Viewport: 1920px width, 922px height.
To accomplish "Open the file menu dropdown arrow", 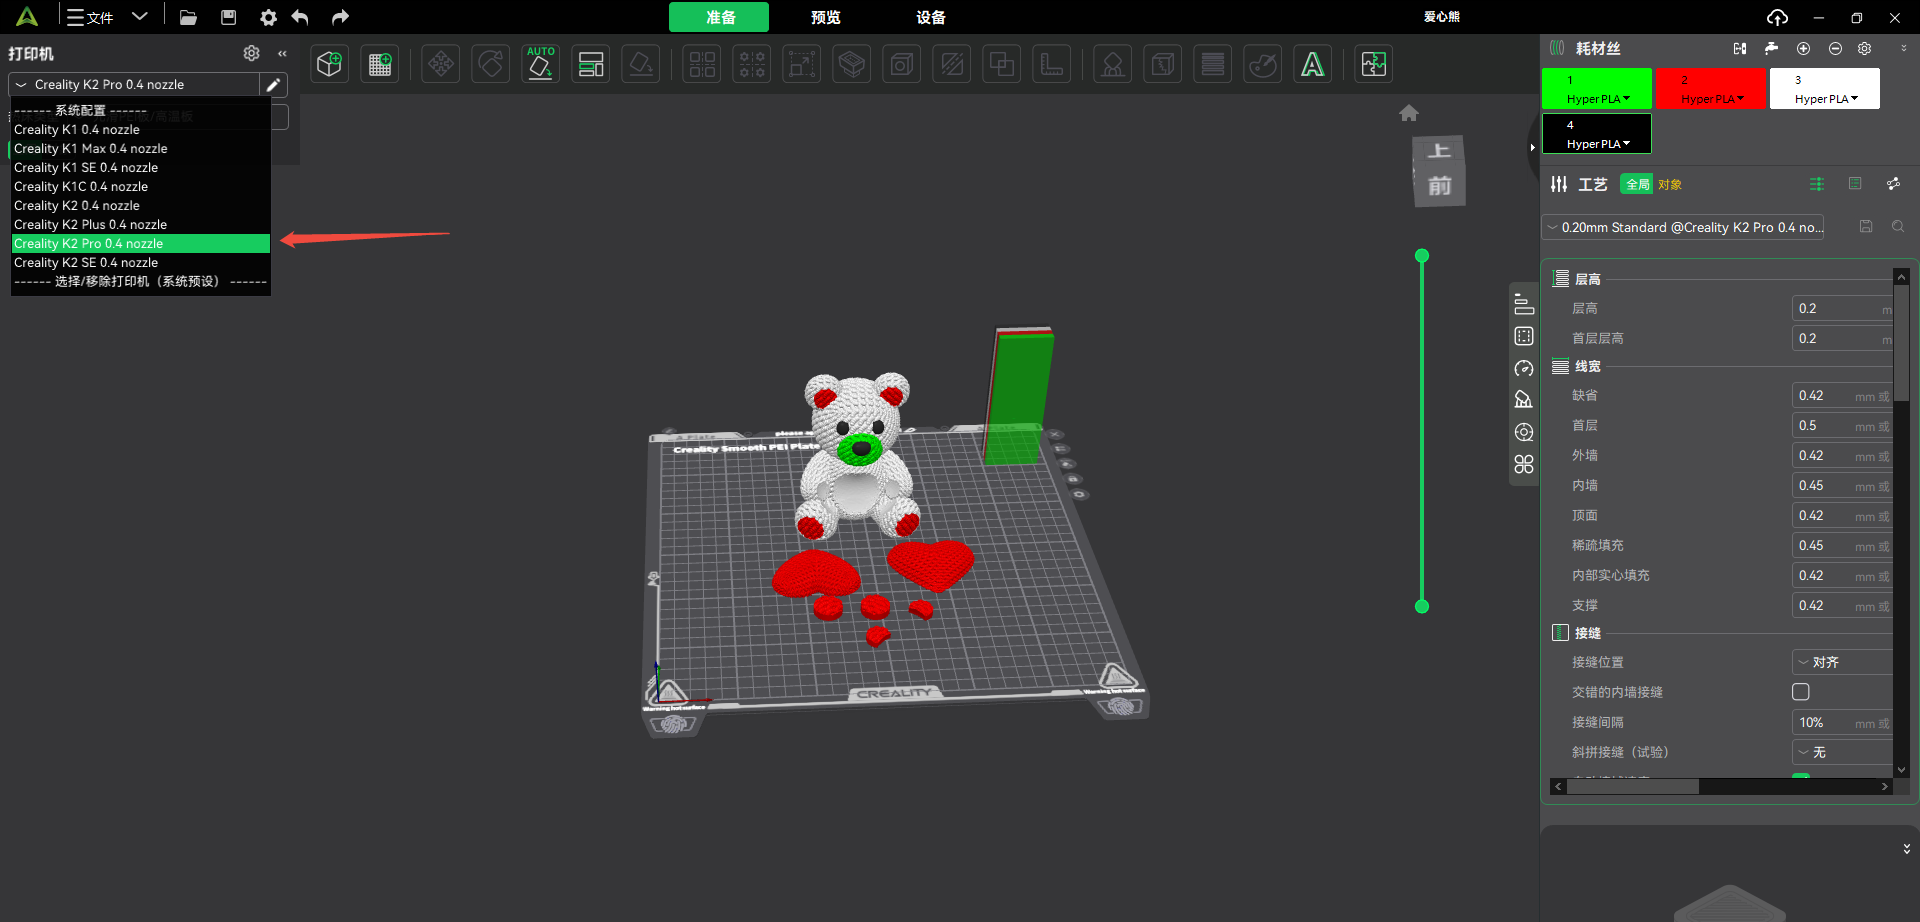I will click(x=140, y=17).
